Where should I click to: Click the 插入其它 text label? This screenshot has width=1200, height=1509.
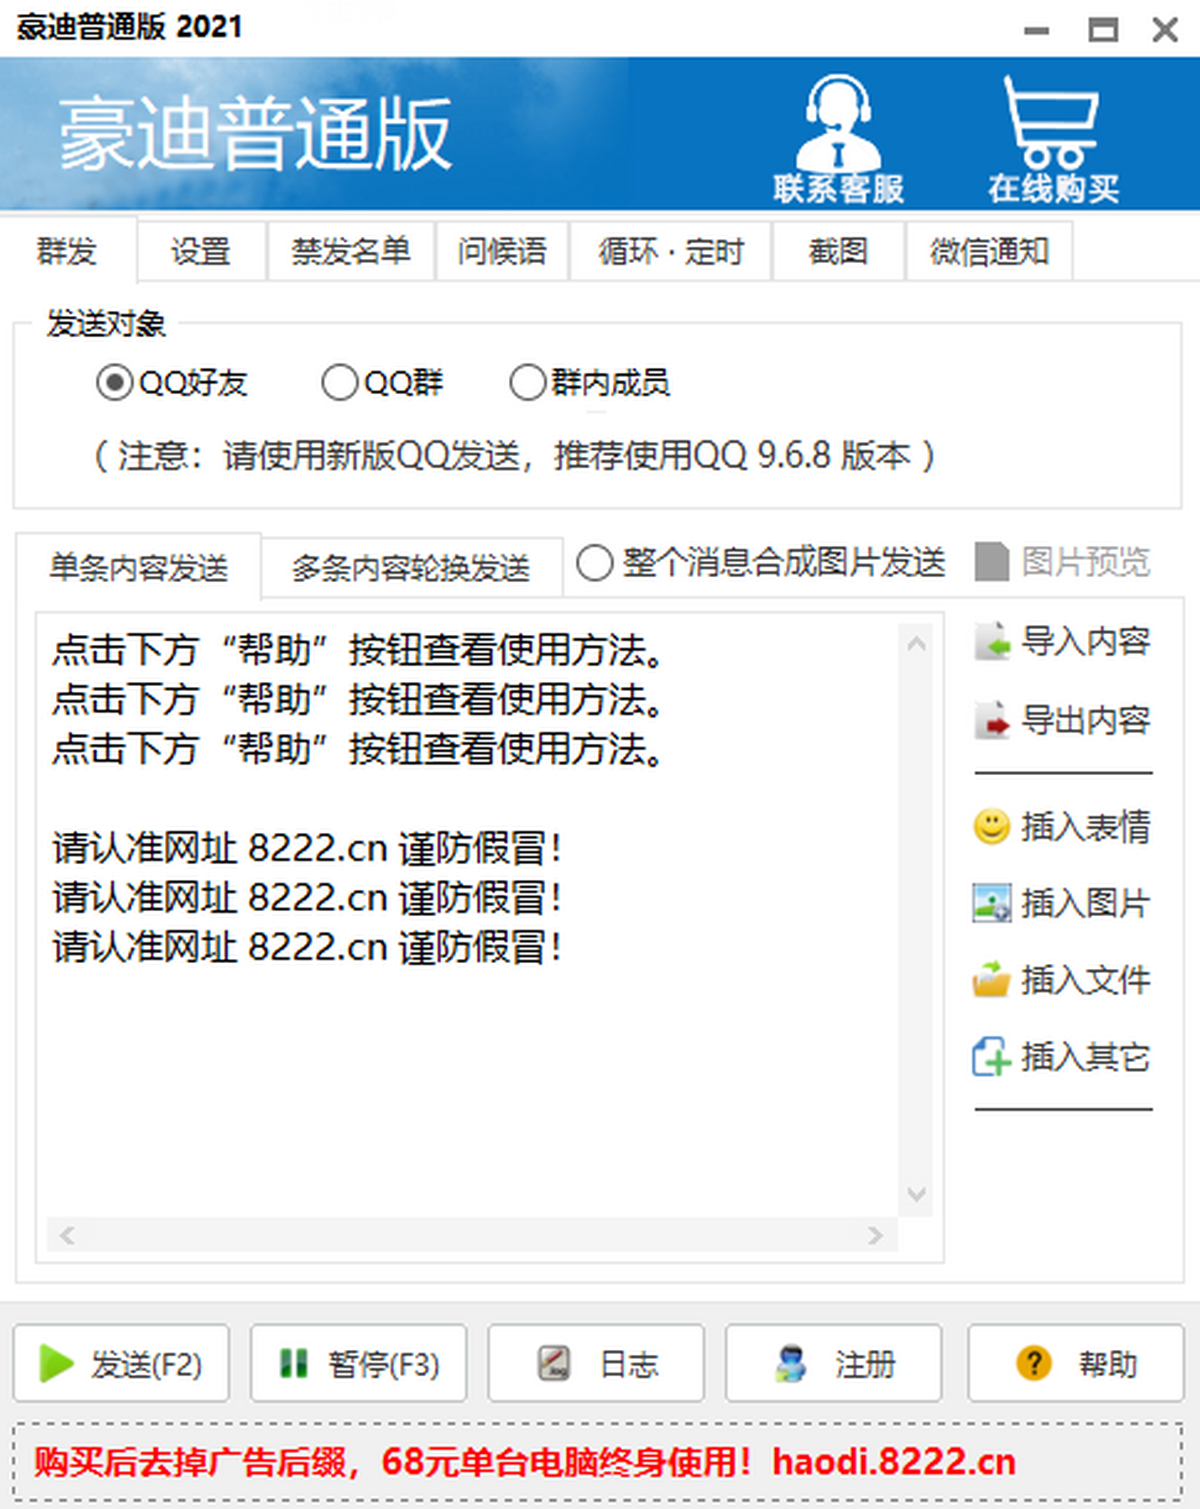(1086, 1056)
